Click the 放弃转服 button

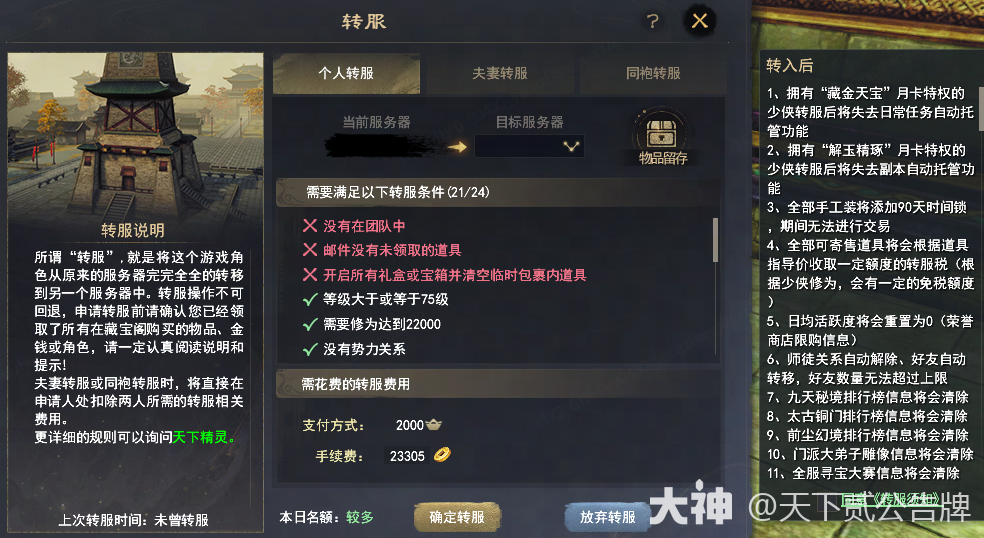coord(607,517)
